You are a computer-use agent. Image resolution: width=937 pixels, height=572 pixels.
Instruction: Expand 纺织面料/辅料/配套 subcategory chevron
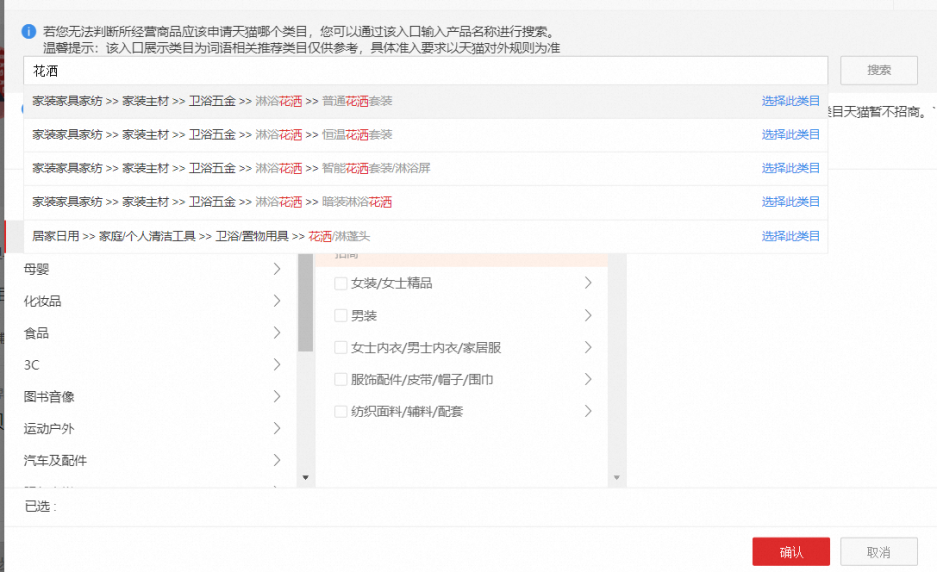(x=588, y=411)
